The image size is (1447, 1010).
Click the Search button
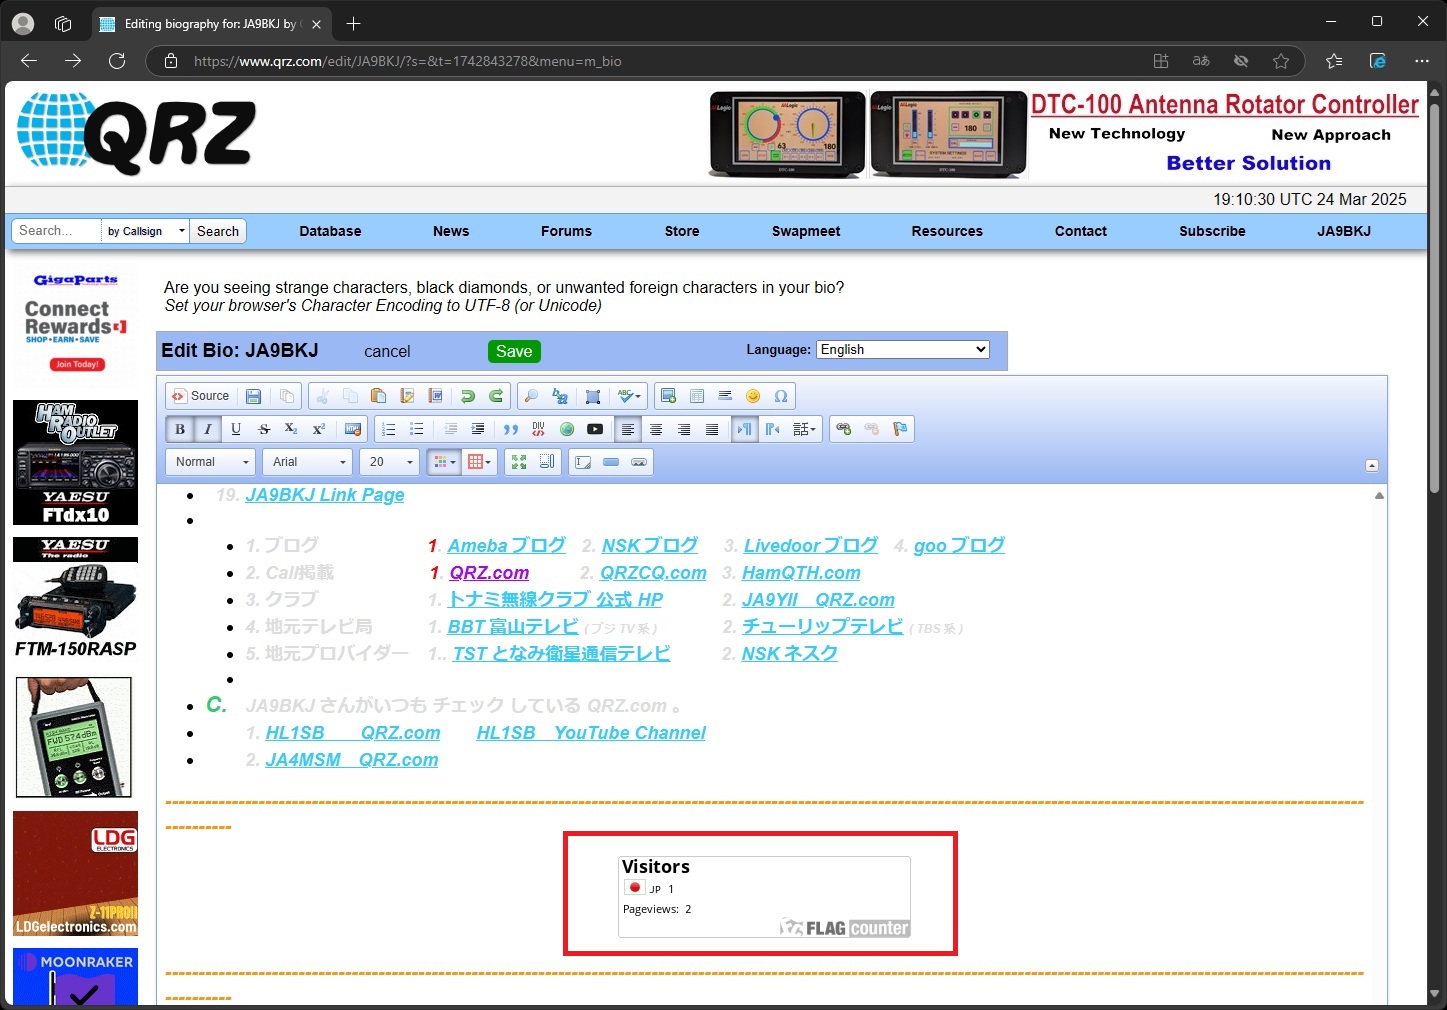coord(218,231)
